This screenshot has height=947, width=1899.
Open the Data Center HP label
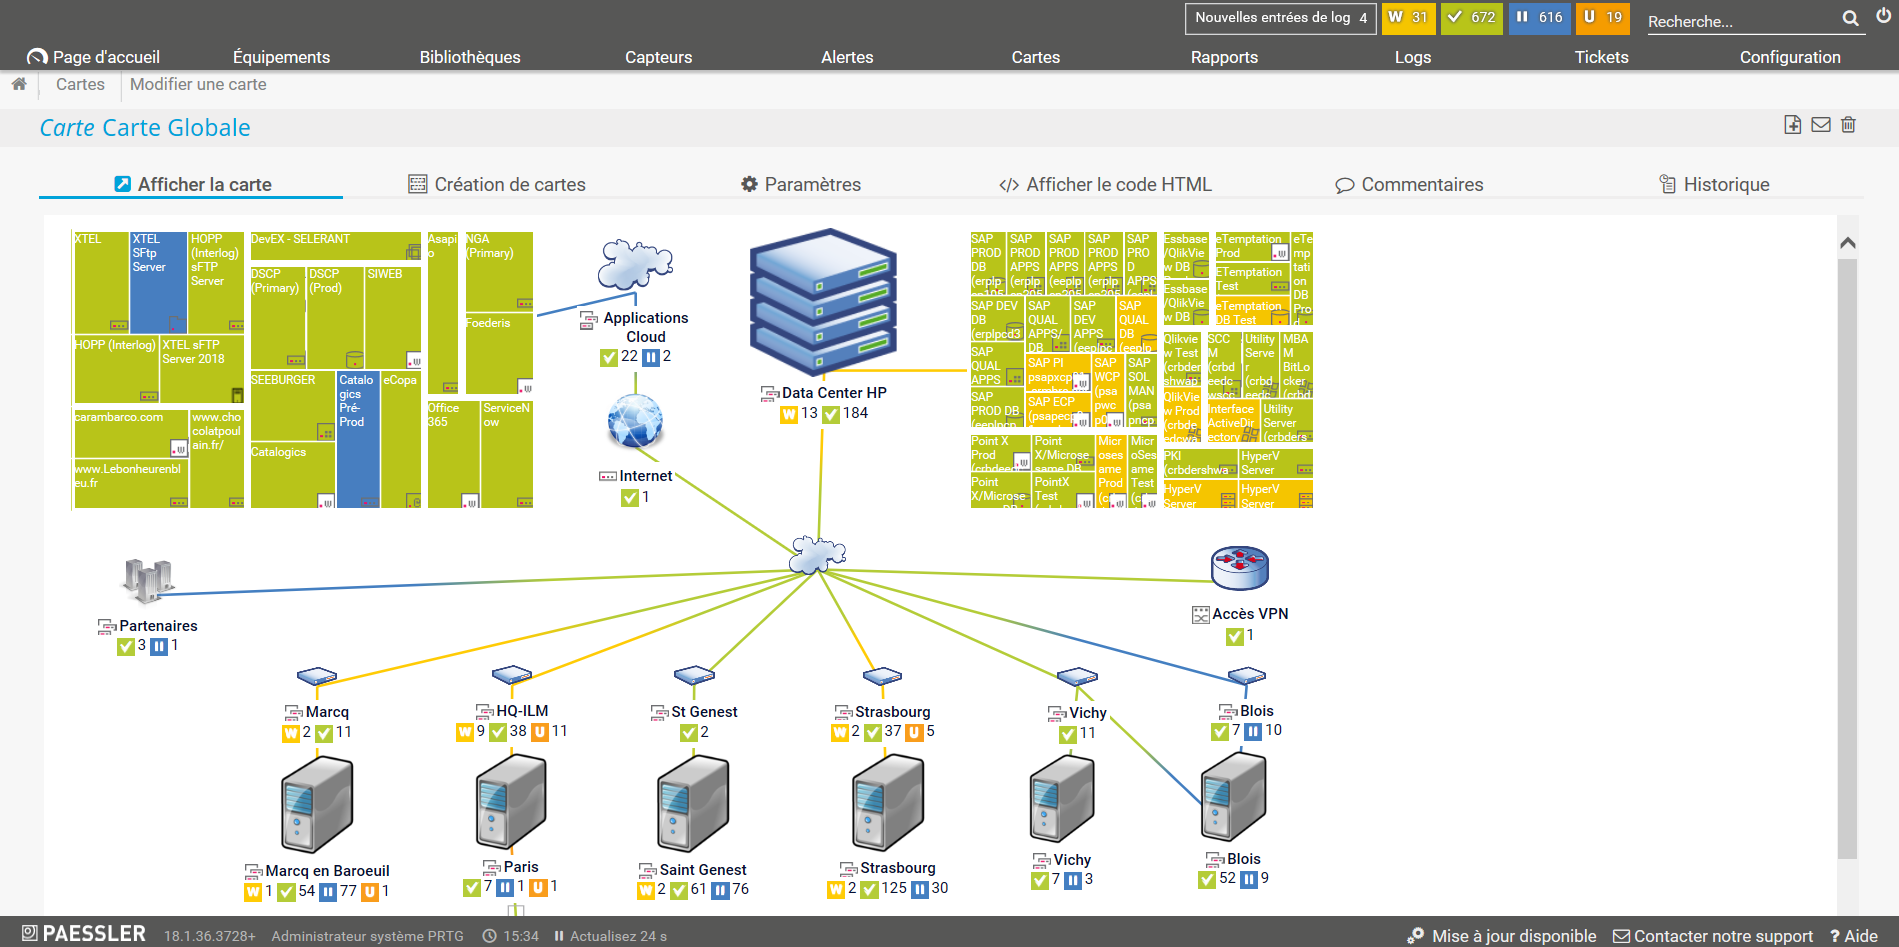pyautogui.click(x=833, y=393)
